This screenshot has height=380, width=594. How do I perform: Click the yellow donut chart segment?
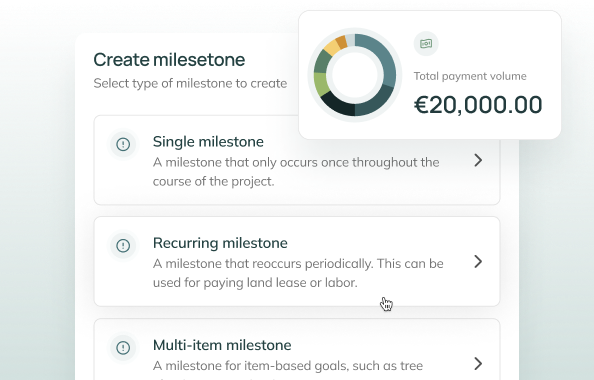tap(332, 48)
